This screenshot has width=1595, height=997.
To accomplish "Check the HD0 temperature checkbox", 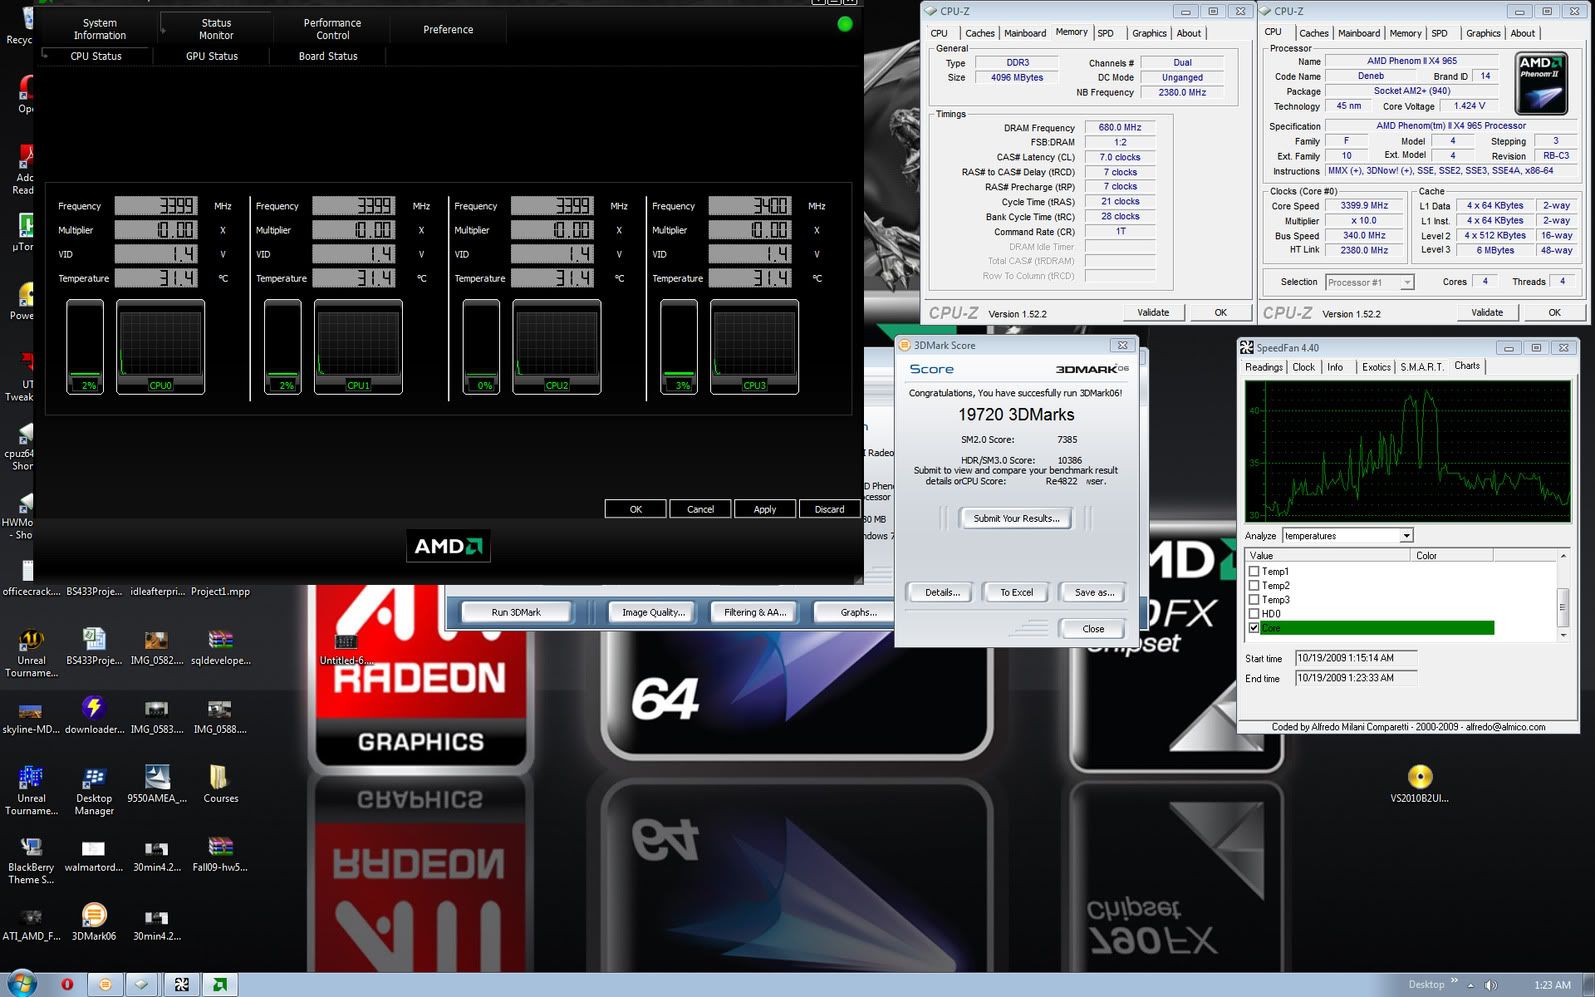I will tap(1254, 614).
